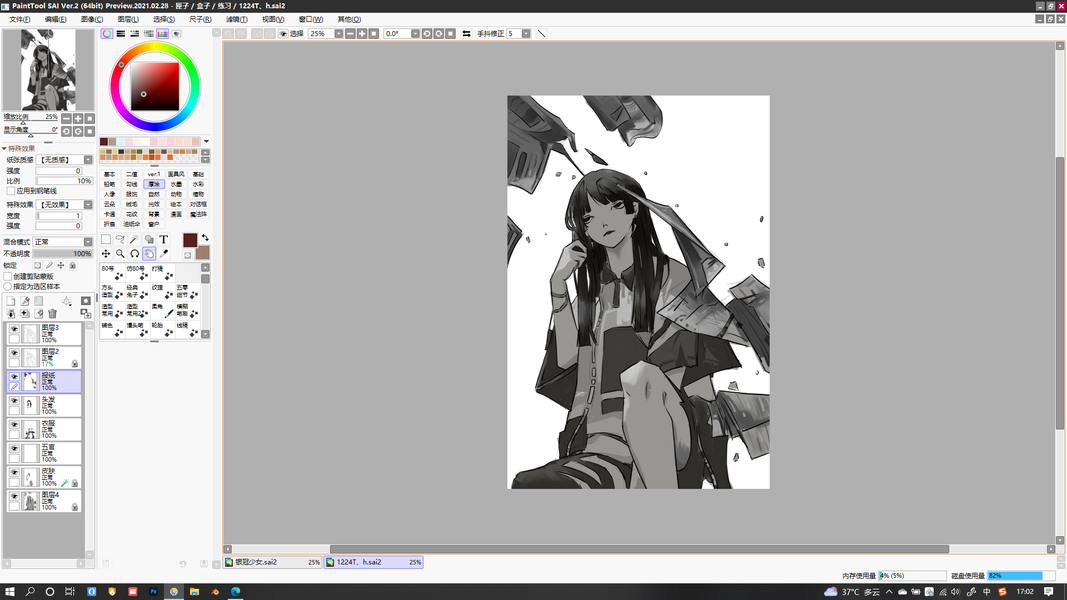Hide the 报纸 layer
Viewport: 1067px width, 600px height.
(14, 377)
